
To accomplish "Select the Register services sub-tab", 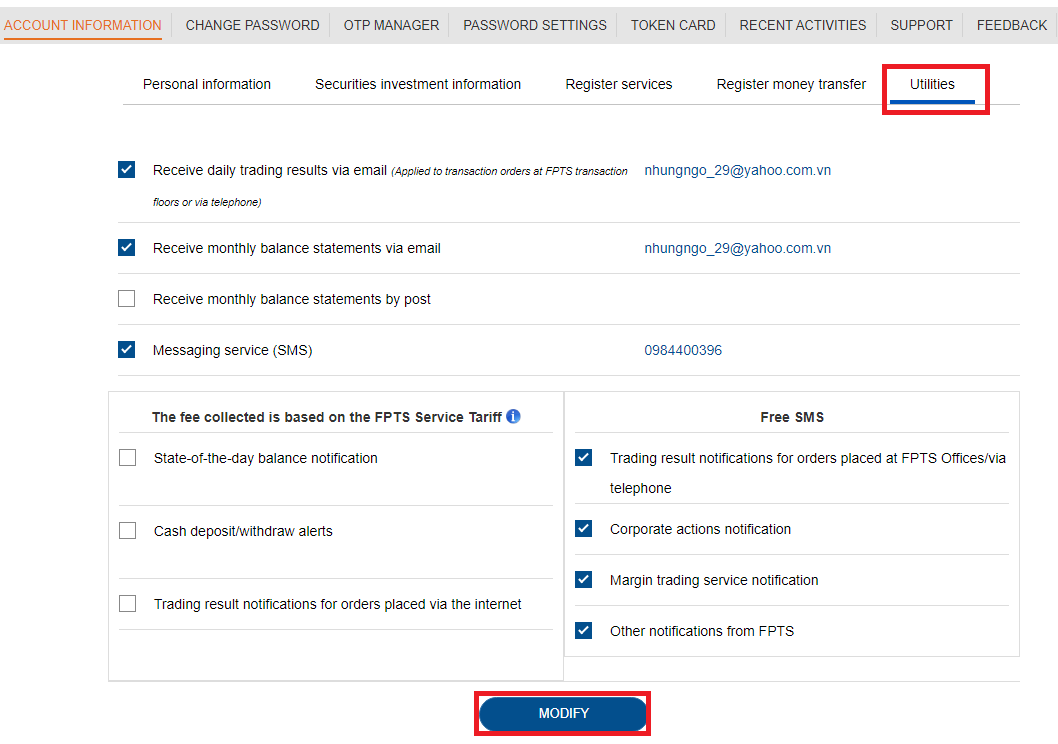I will [619, 84].
